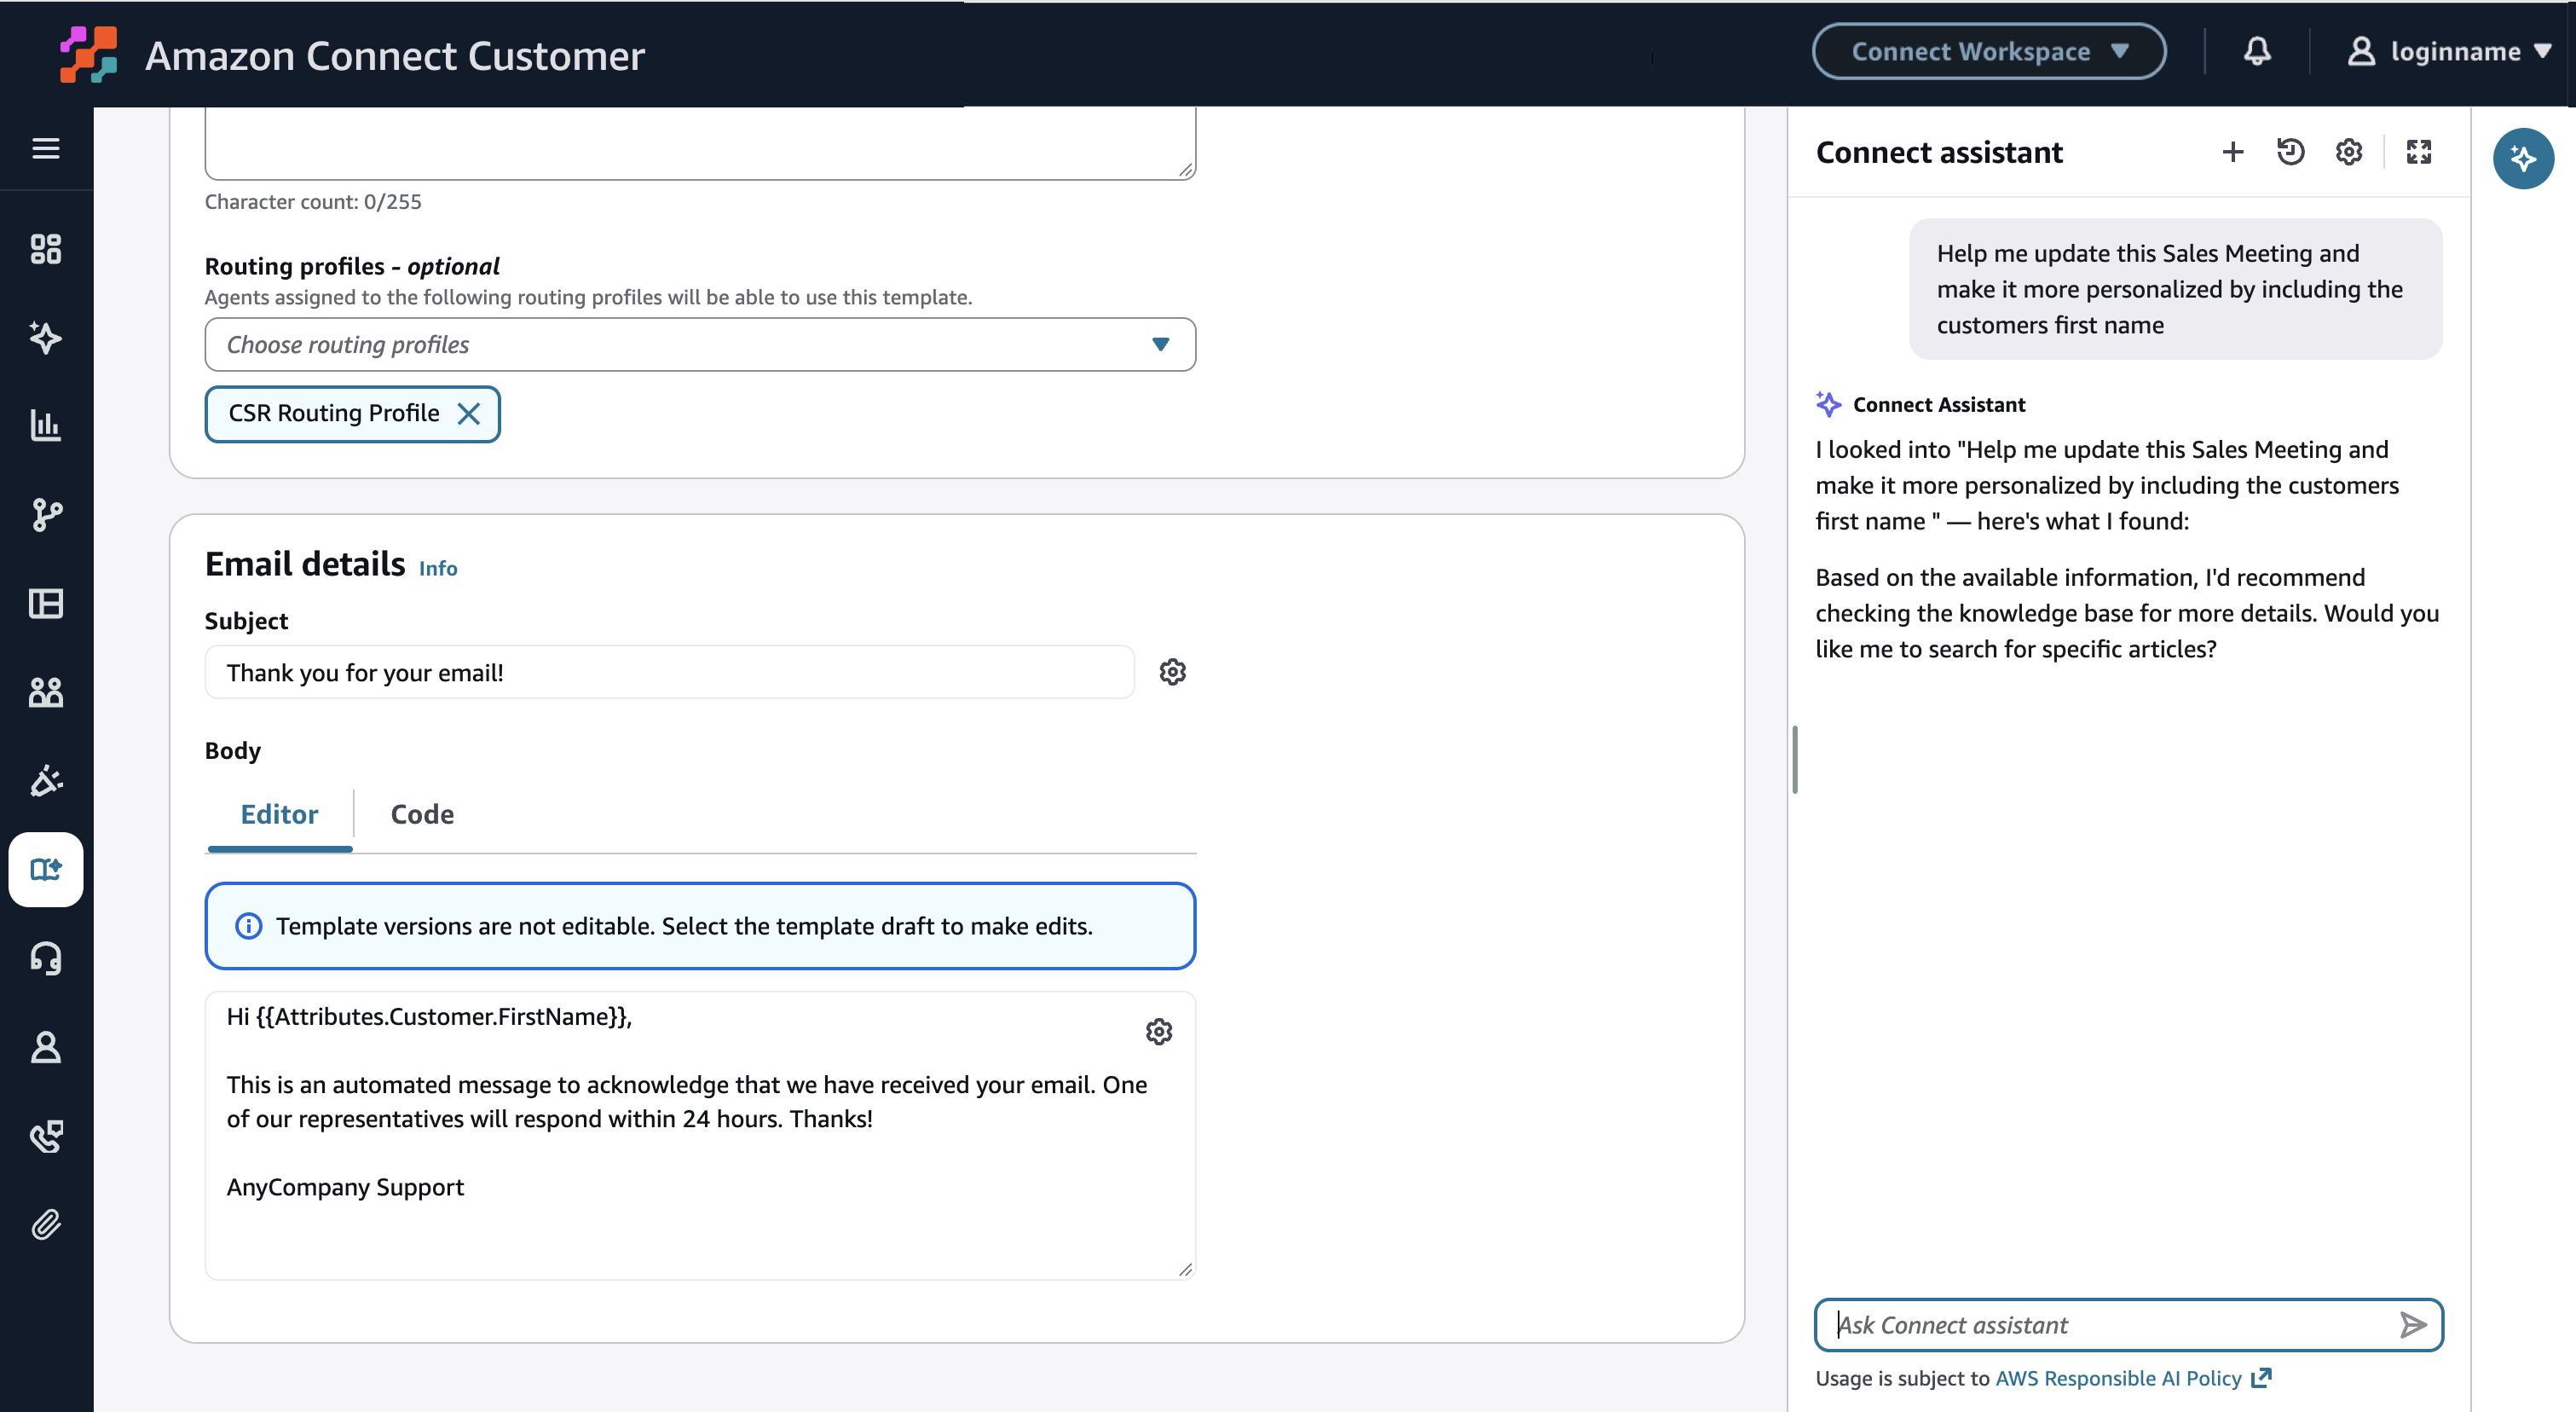
Task: Open the loginname account menu
Action: pyautogui.click(x=2448, y=52)
